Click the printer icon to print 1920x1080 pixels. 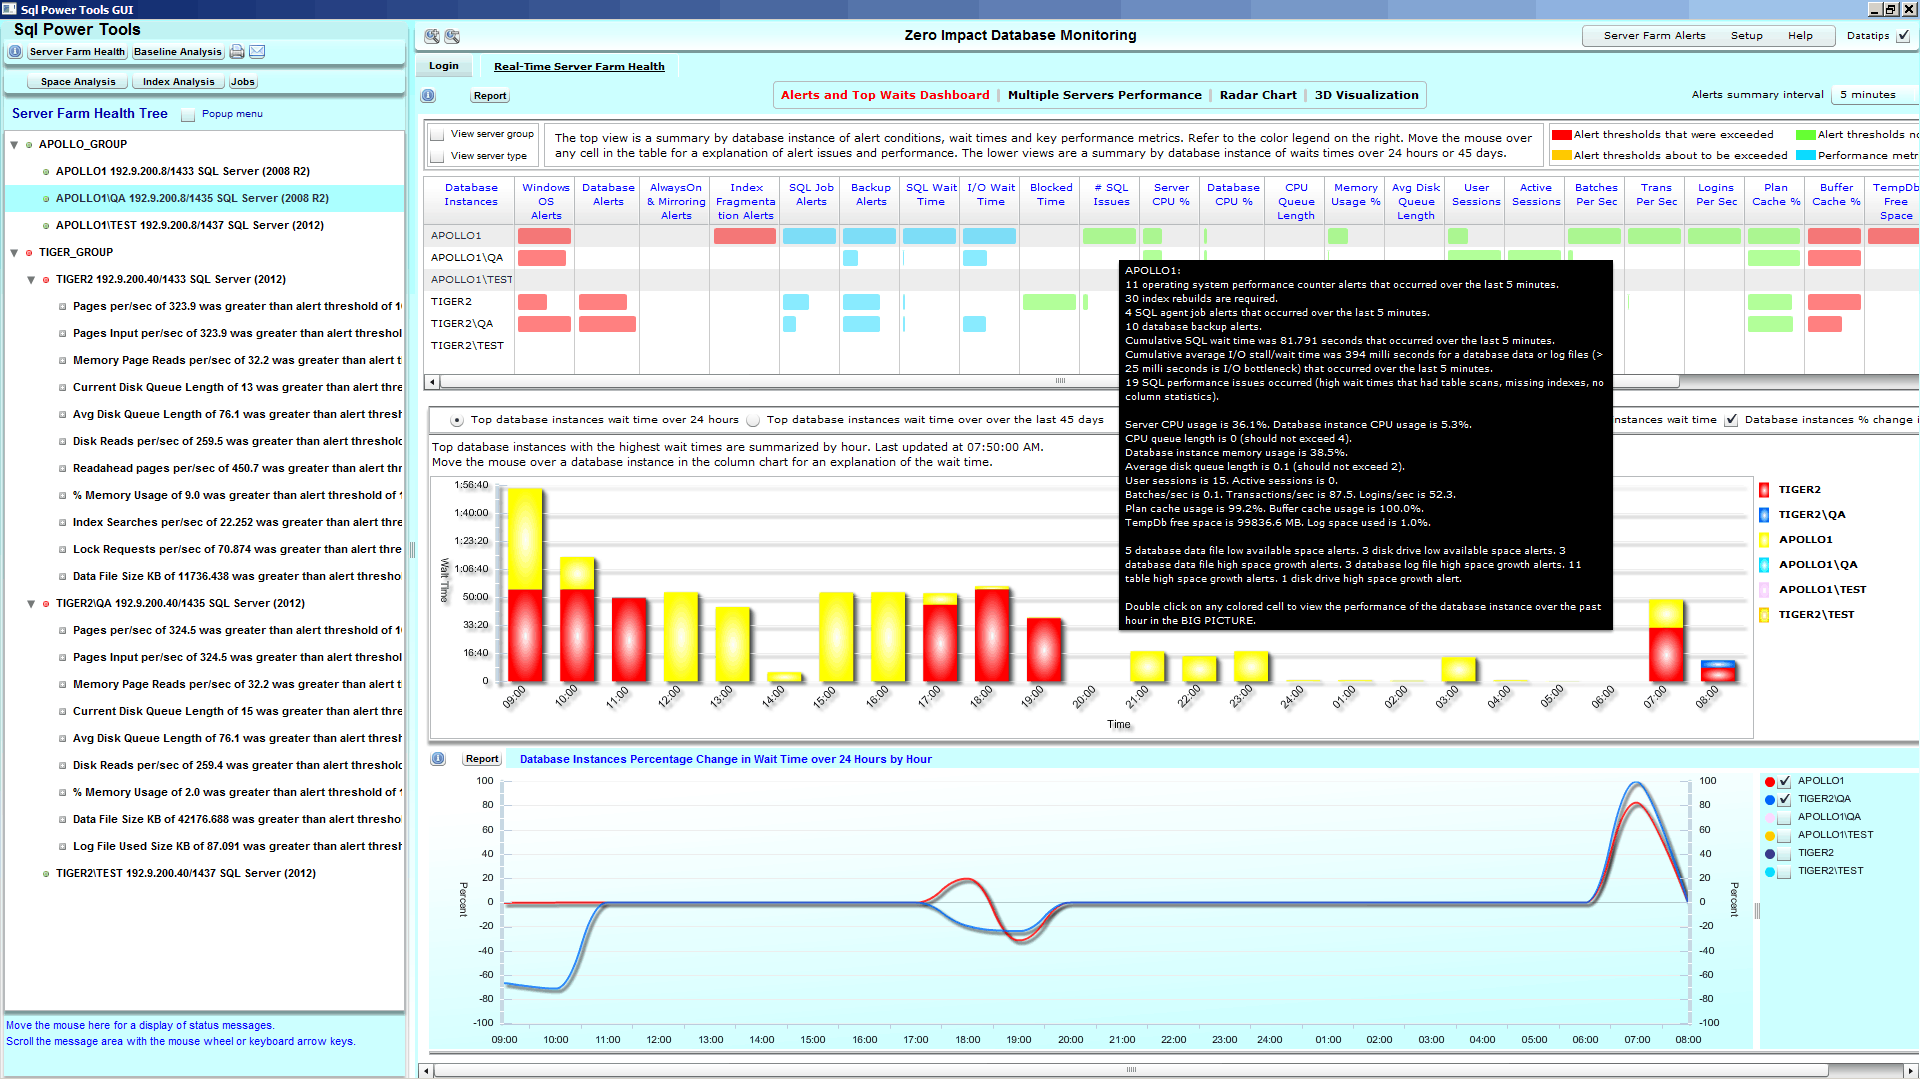[x=236, y=51]
